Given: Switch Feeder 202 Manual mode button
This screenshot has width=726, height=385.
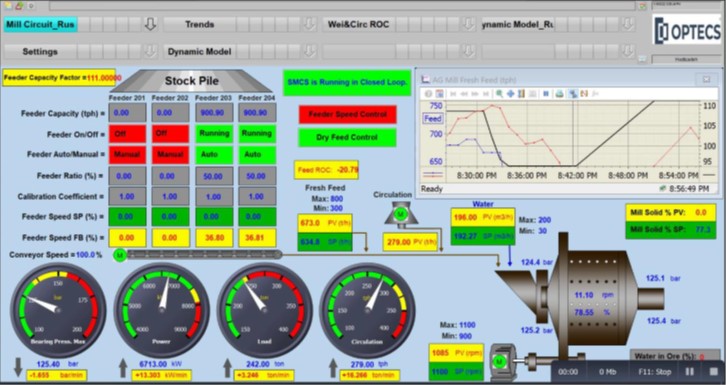Looking at the screenshot, I should tap(170, 155).
